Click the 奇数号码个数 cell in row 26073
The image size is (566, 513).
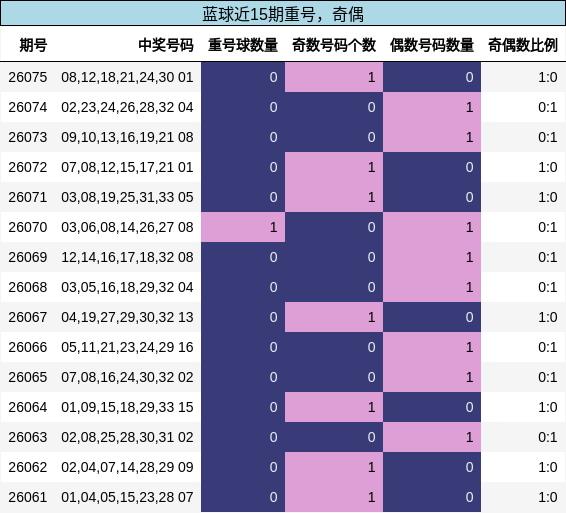334,137
